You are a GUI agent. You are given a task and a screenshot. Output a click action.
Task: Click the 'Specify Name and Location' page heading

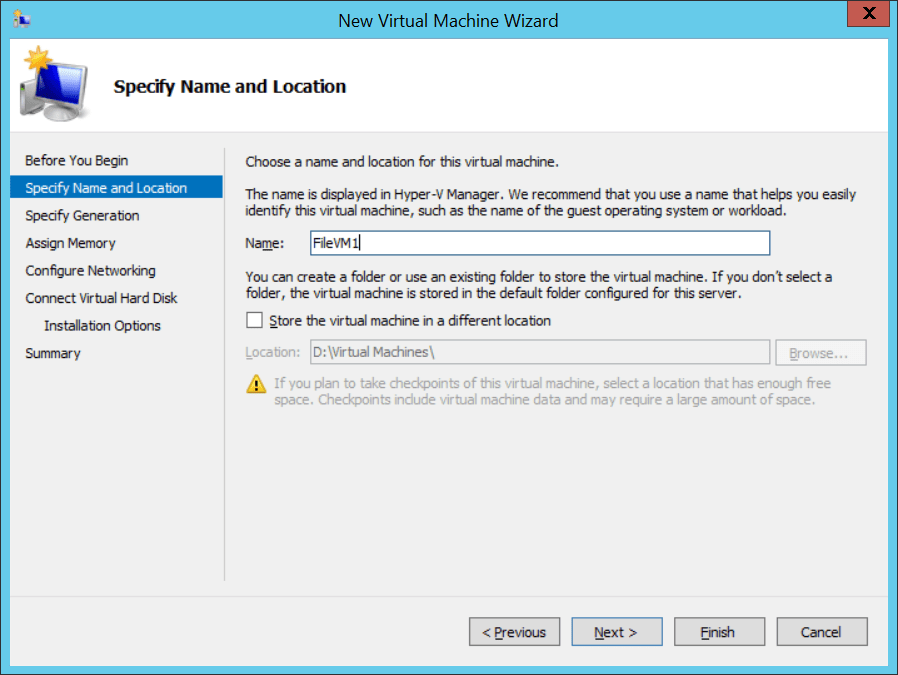click(230, 86)
